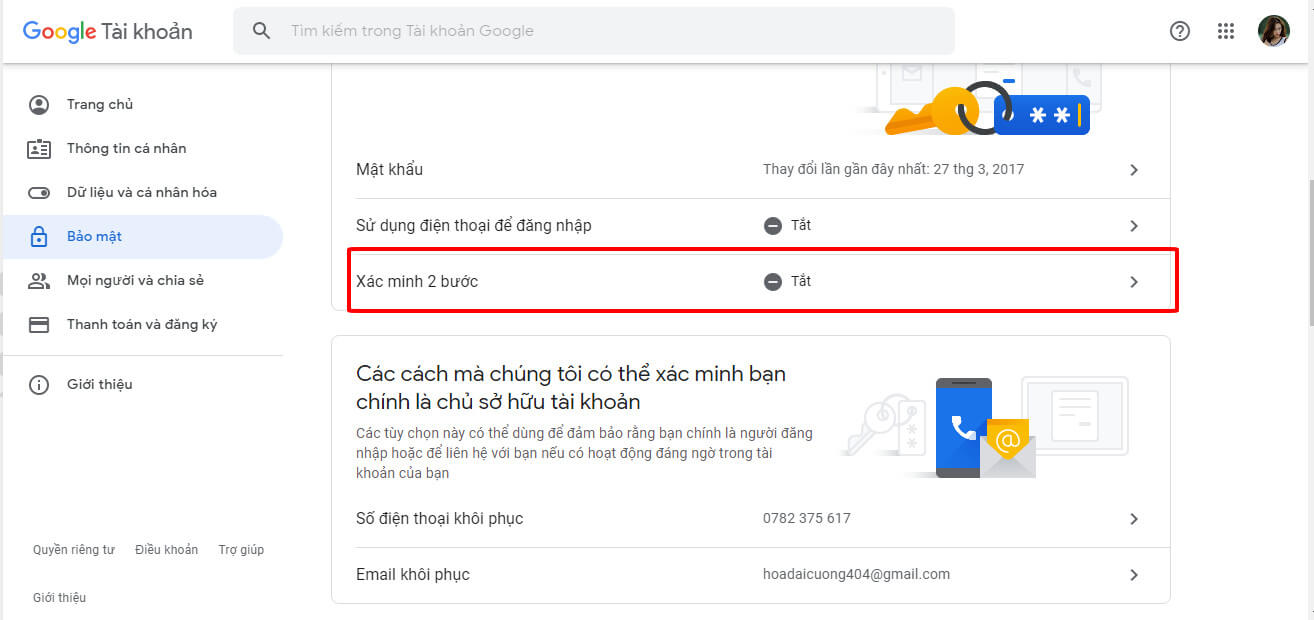1314x620 pixels.
Task: Open the Quyền riêng tư footer link
Action: click(x=74, y=550)
